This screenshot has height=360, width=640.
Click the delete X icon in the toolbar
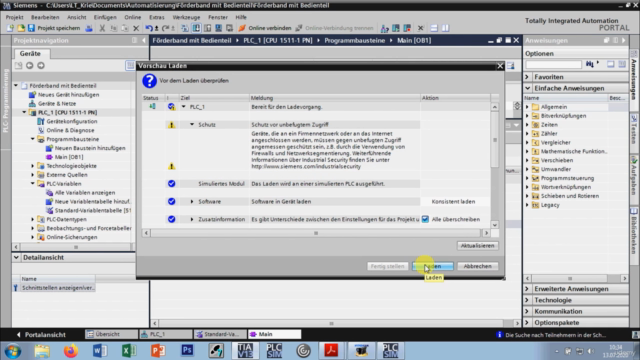pos(136,28)
